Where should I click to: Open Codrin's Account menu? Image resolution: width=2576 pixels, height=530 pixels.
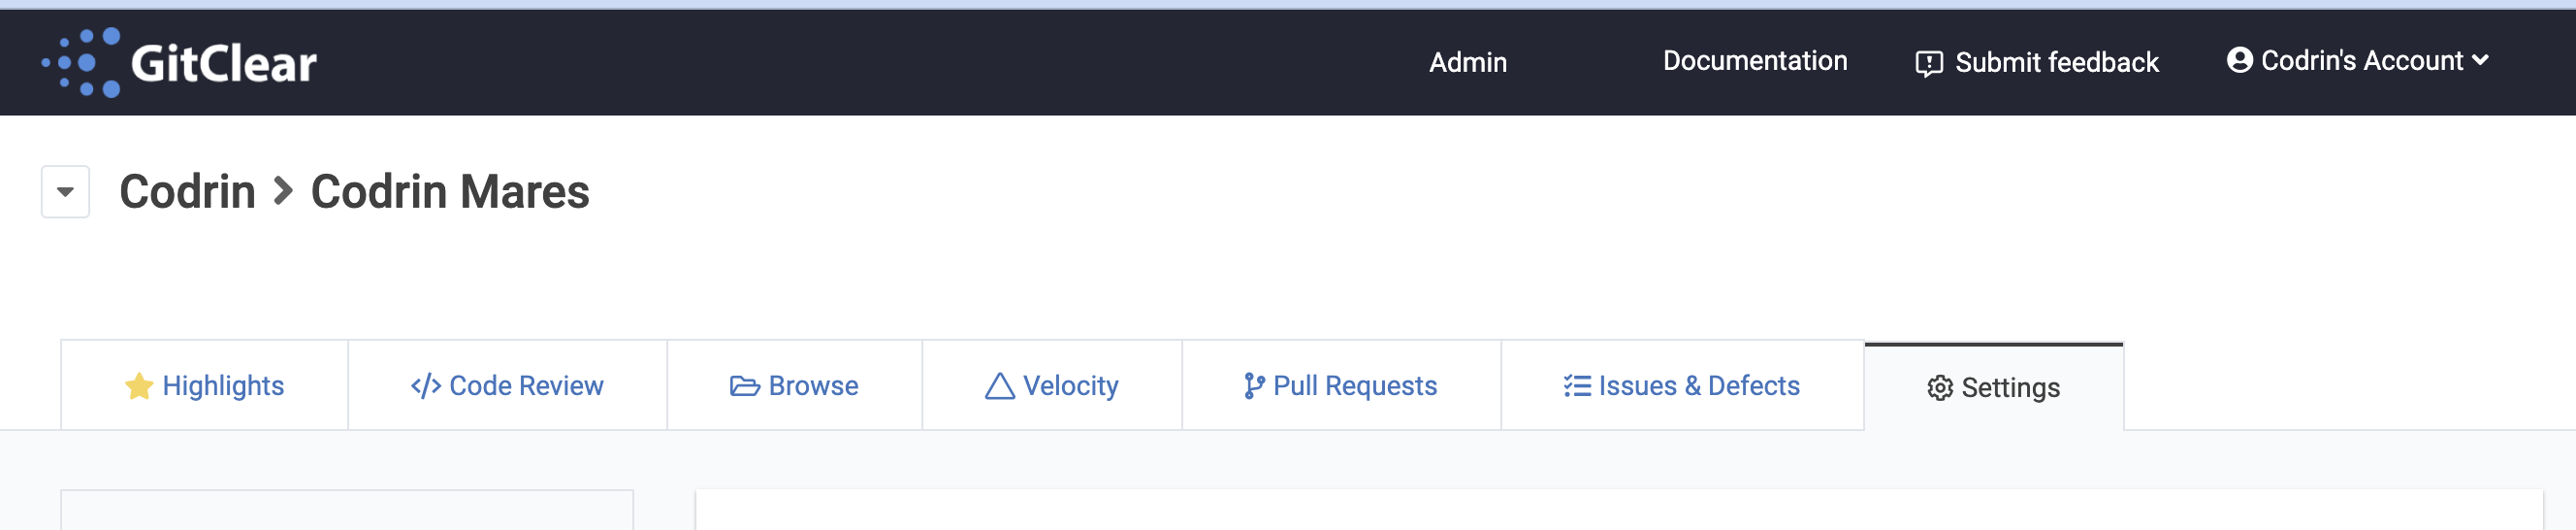point(2358,60)
